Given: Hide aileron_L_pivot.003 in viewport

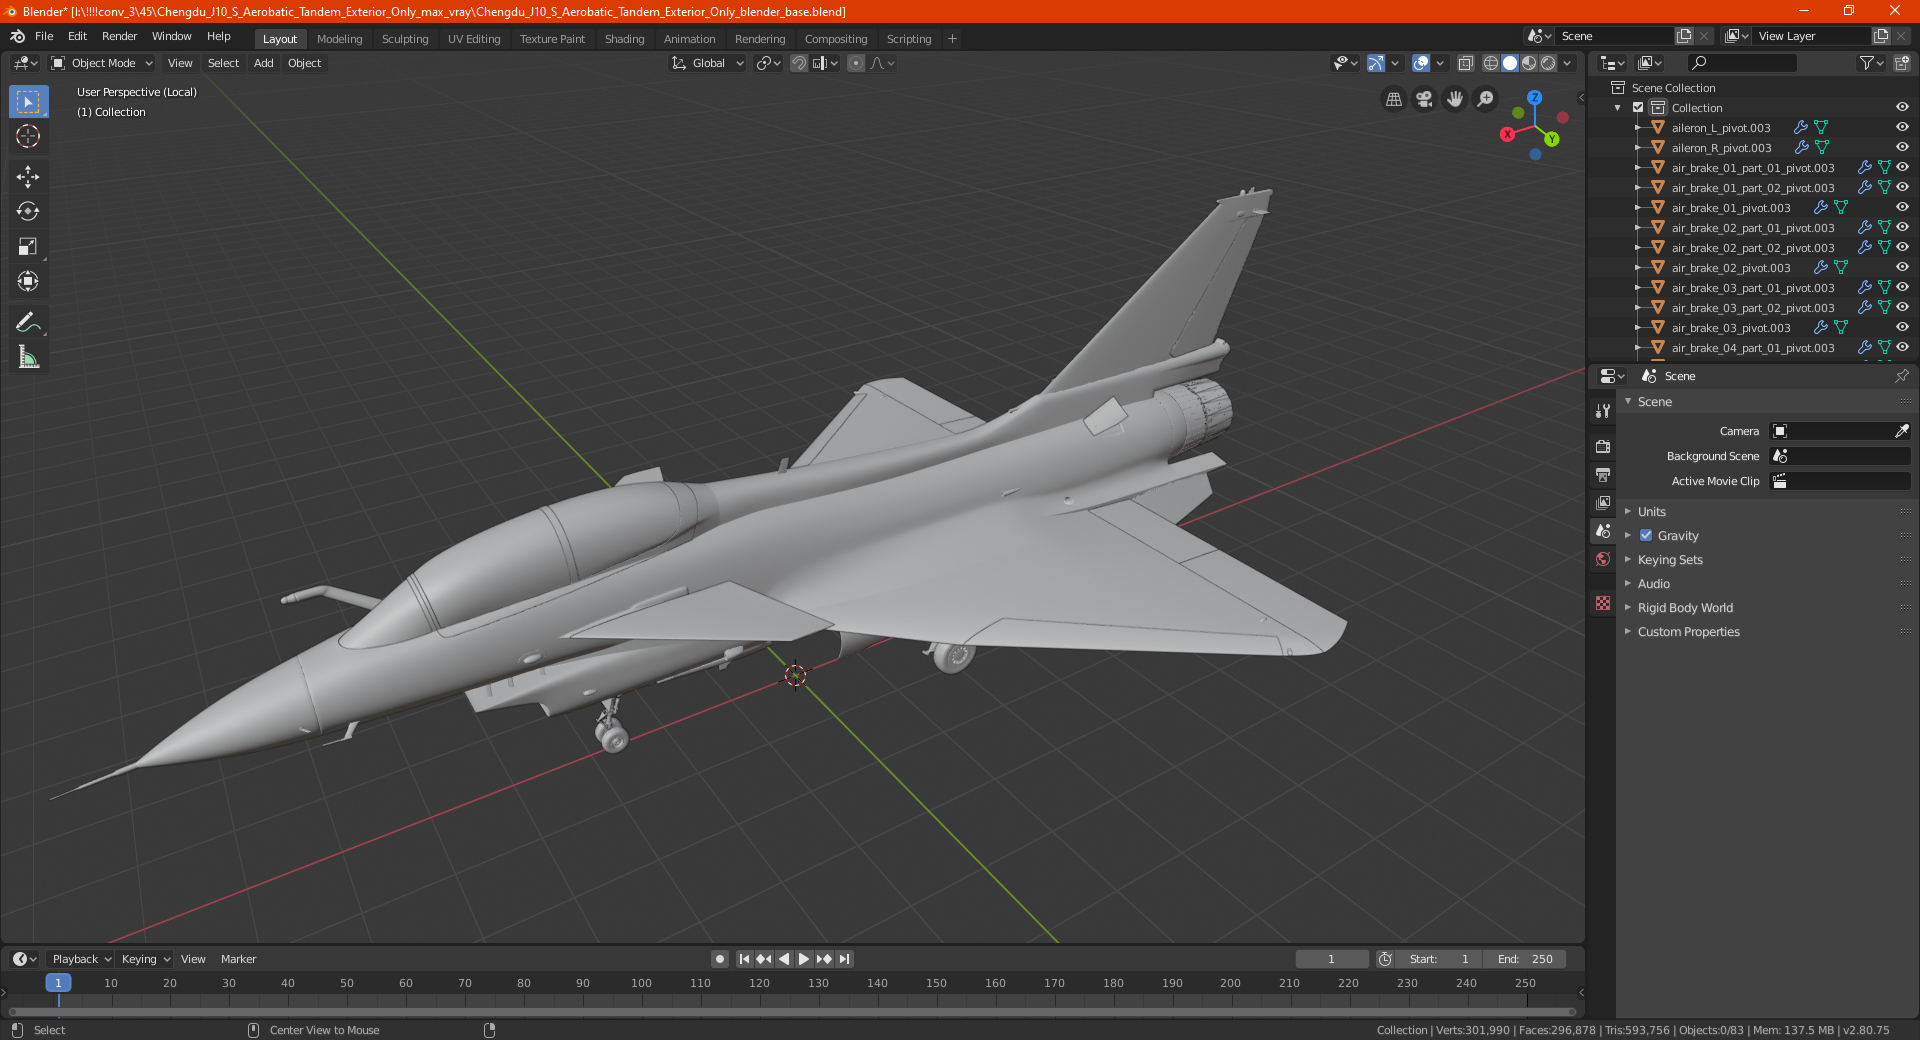Looking at the screenshot, I should 1902,128.
